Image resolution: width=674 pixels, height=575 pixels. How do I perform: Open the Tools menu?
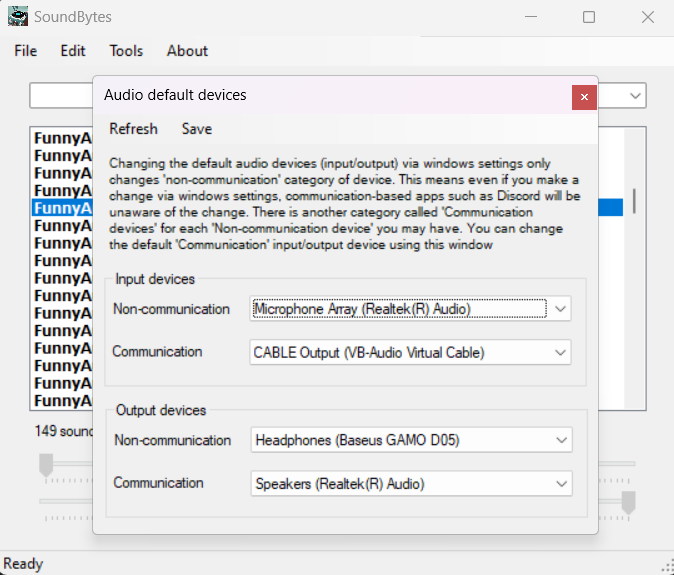tap(126, 51)
